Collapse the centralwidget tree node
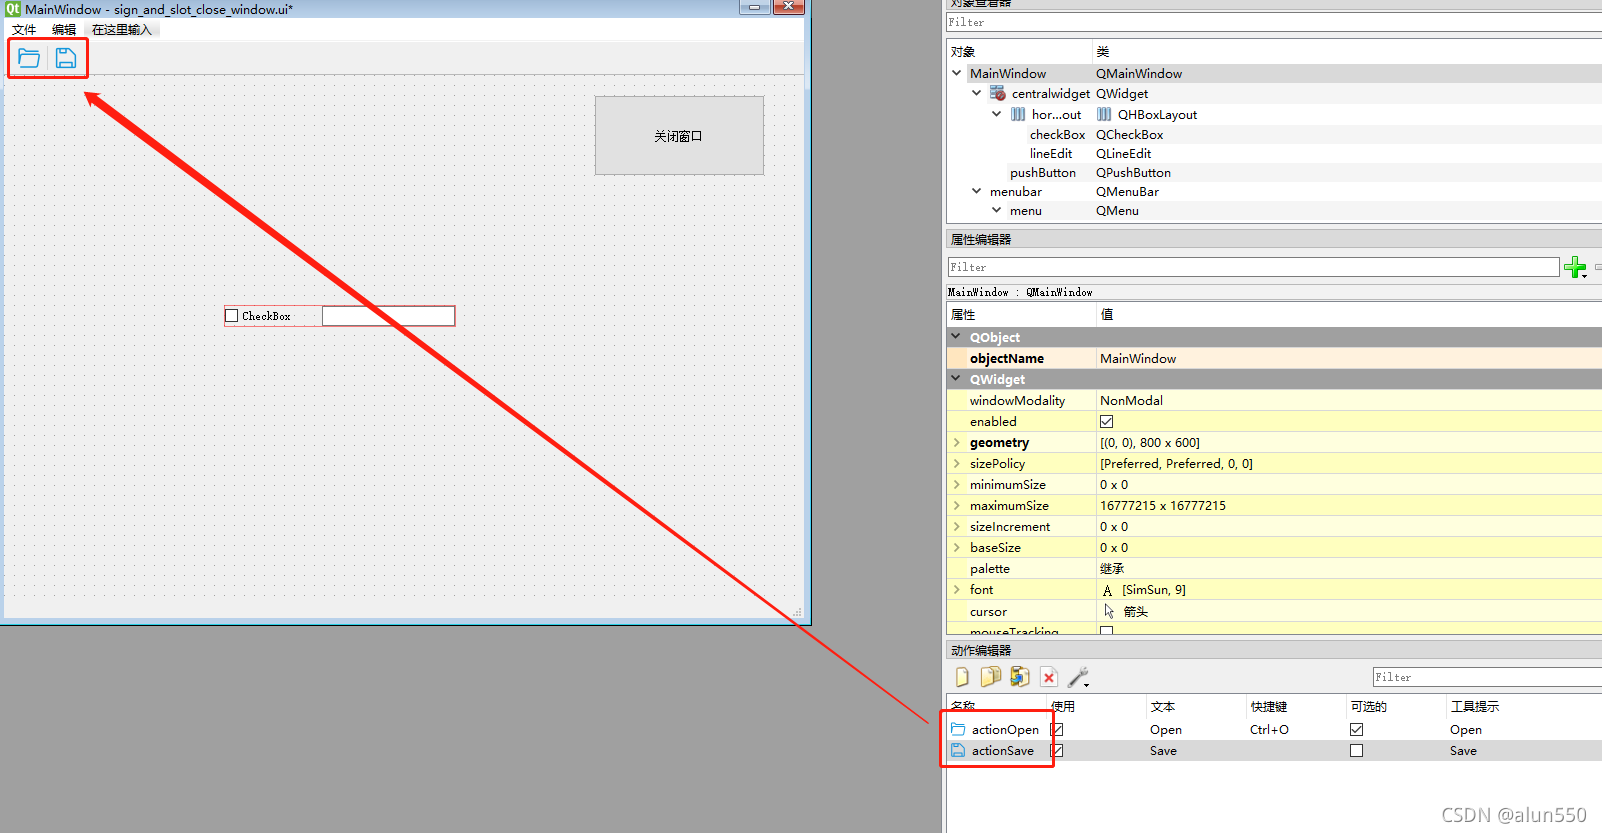1602x833 pixels. click(x=977, y=93)
